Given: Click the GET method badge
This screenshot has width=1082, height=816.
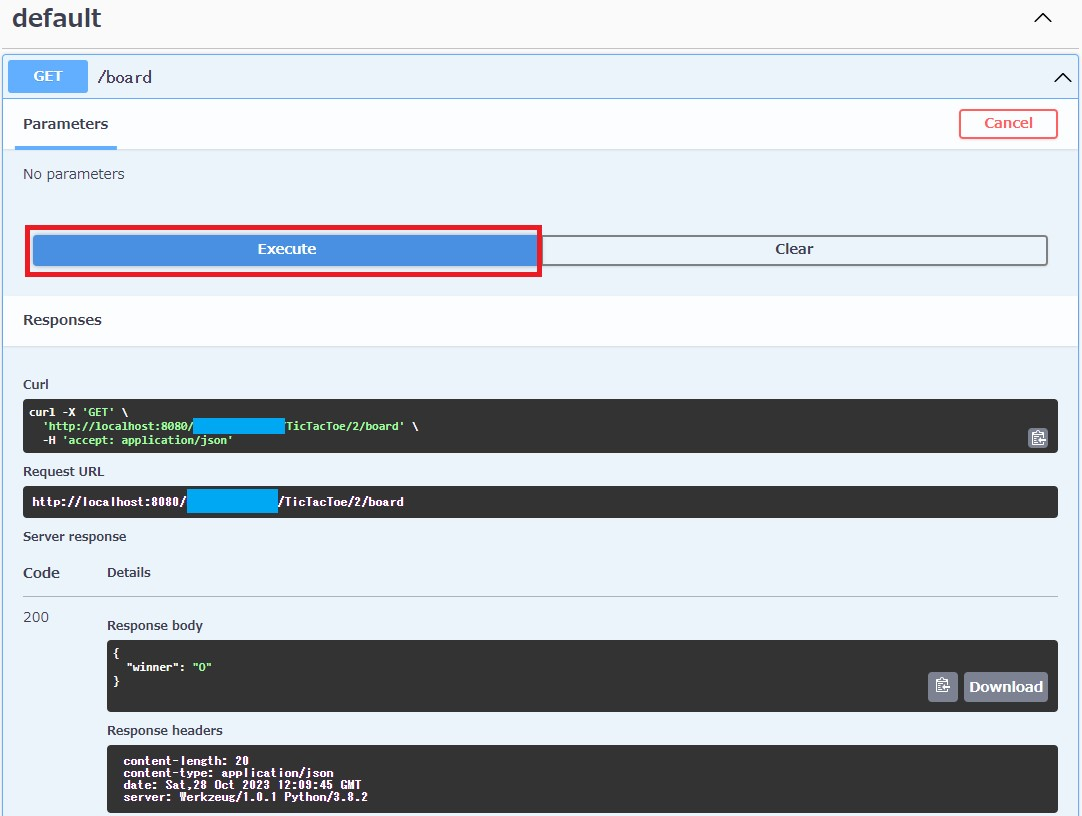Looking at the screenshot, I should (48, 76).
